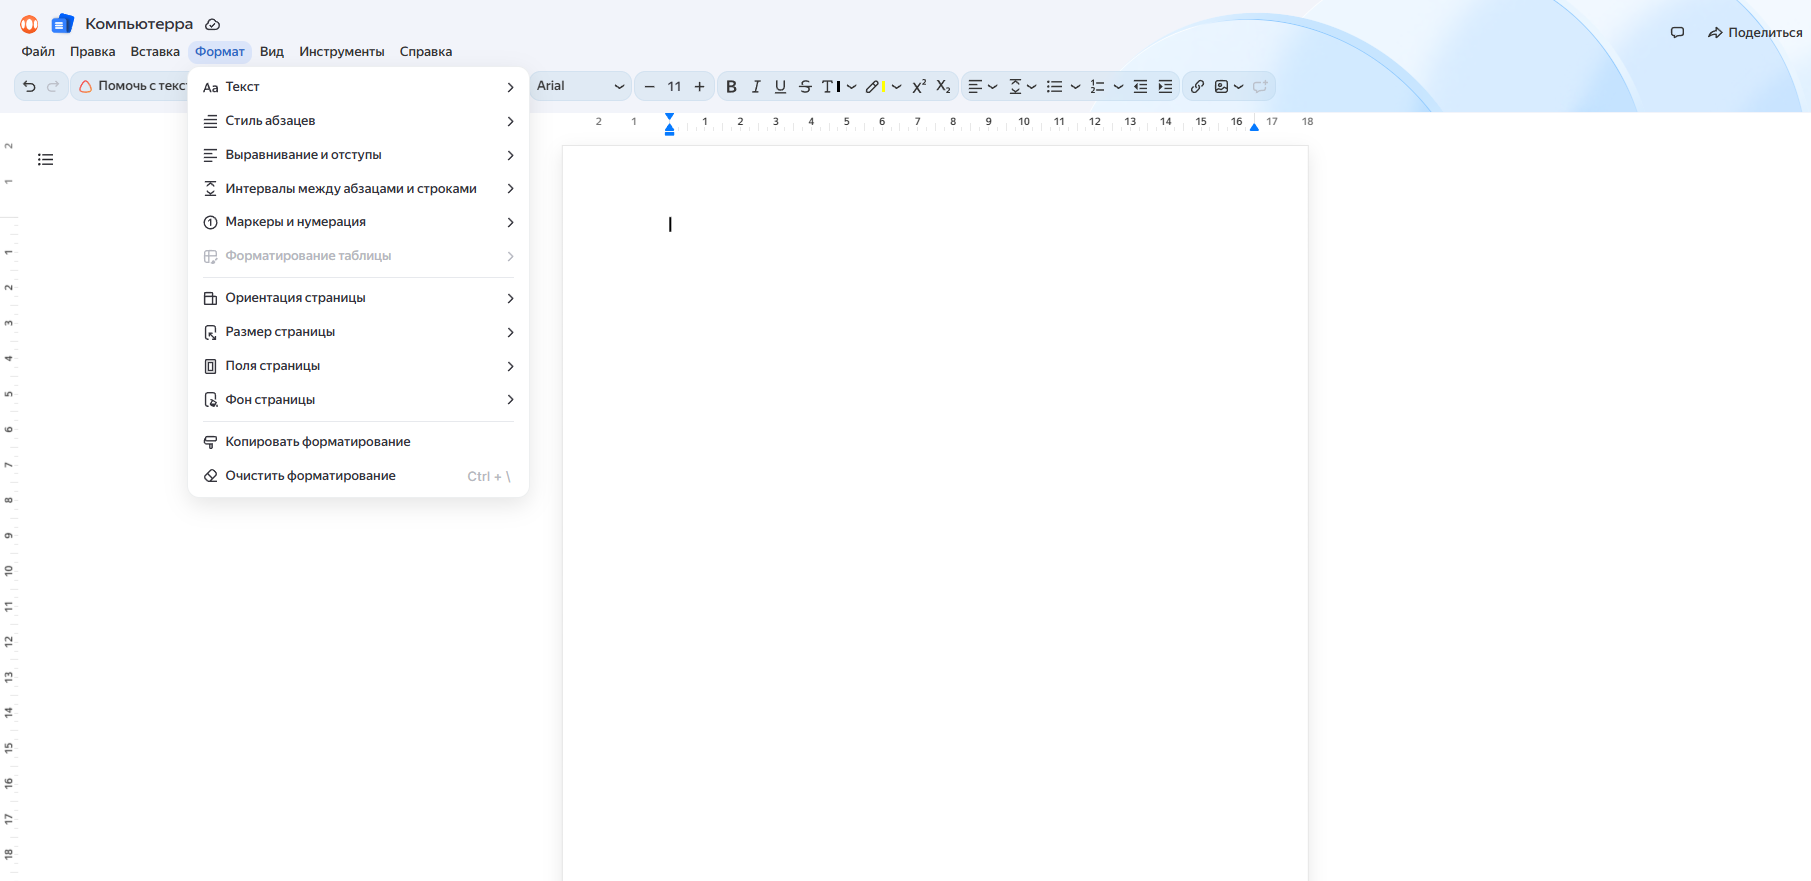Open the document outline list icon
Viewport: 1811px width, 881px height.
[x=45, y=160]
